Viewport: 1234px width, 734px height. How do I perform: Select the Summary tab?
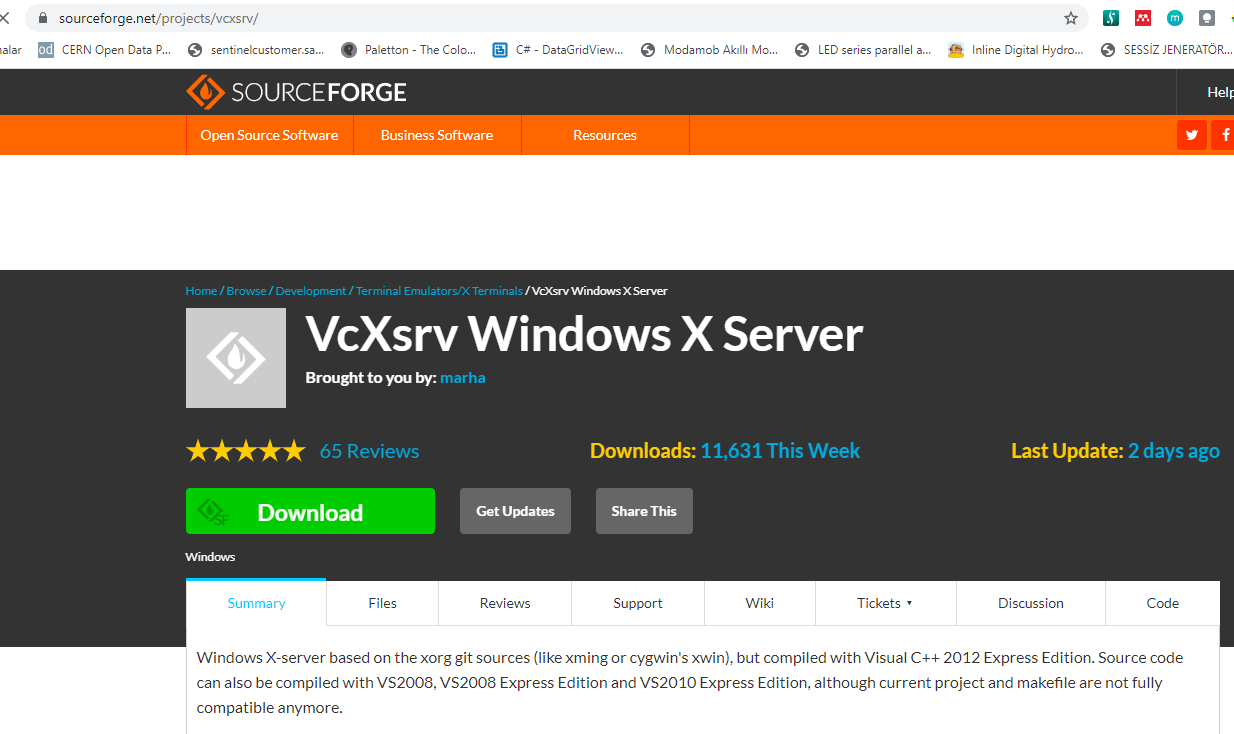256,603
